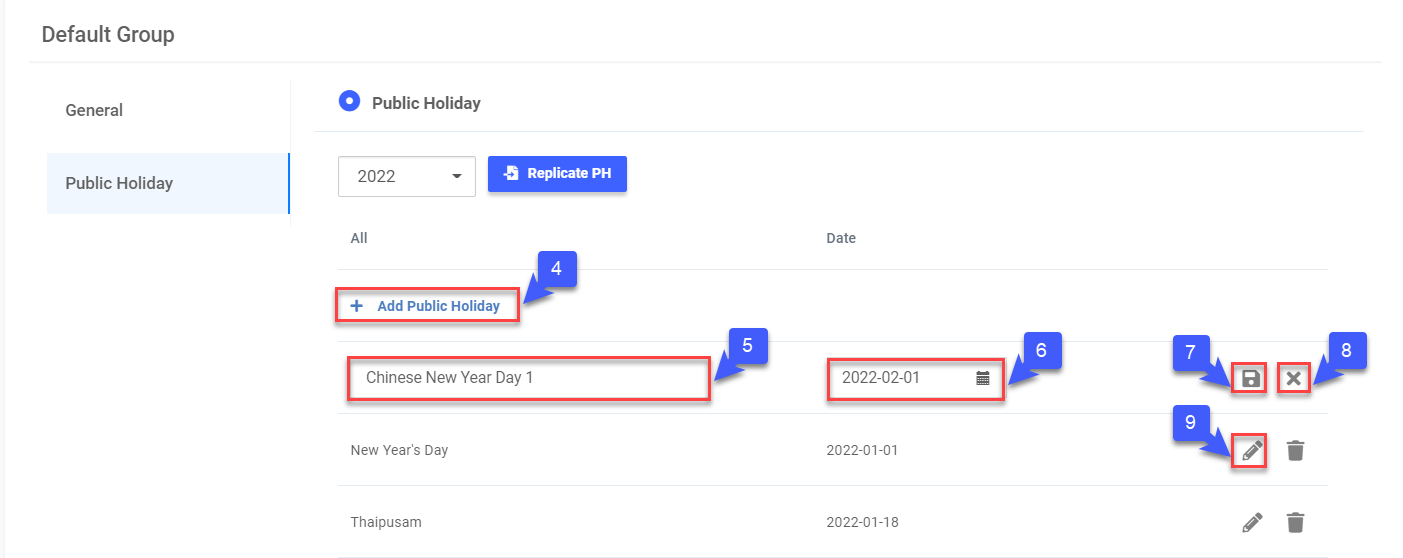Click the year dropdown arrow

[457, 176]
